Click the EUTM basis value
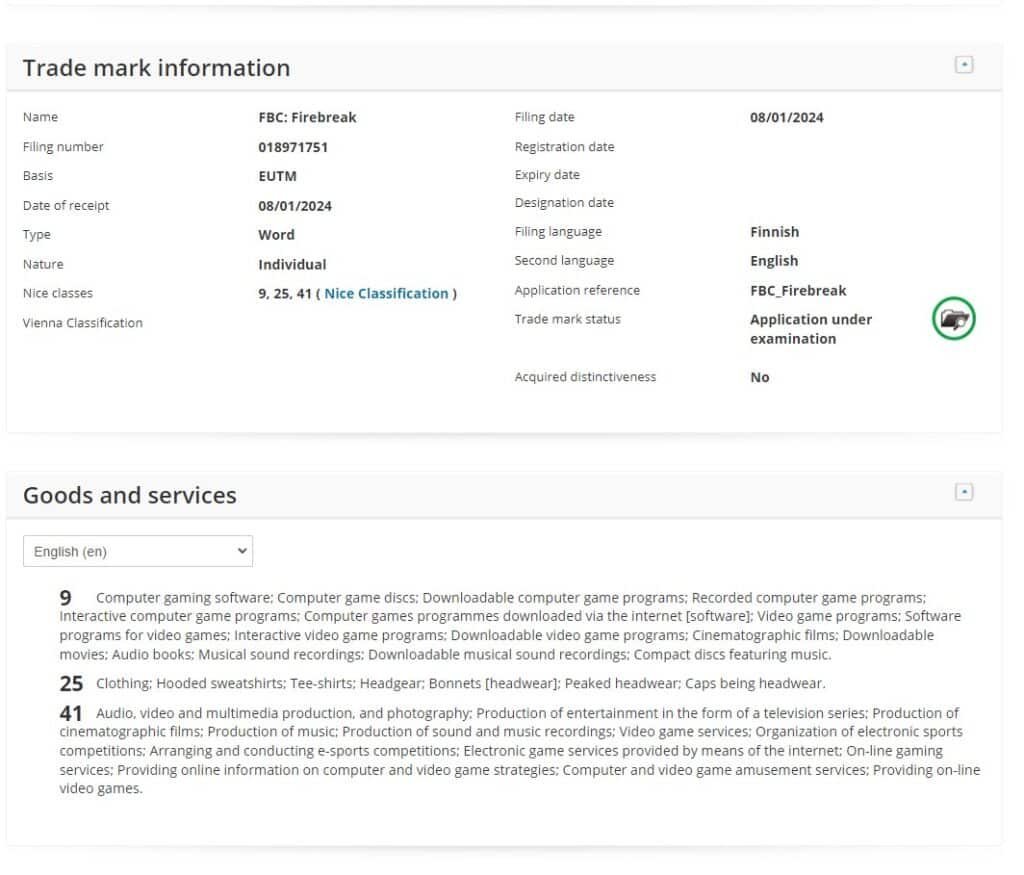 coord(277,176)
